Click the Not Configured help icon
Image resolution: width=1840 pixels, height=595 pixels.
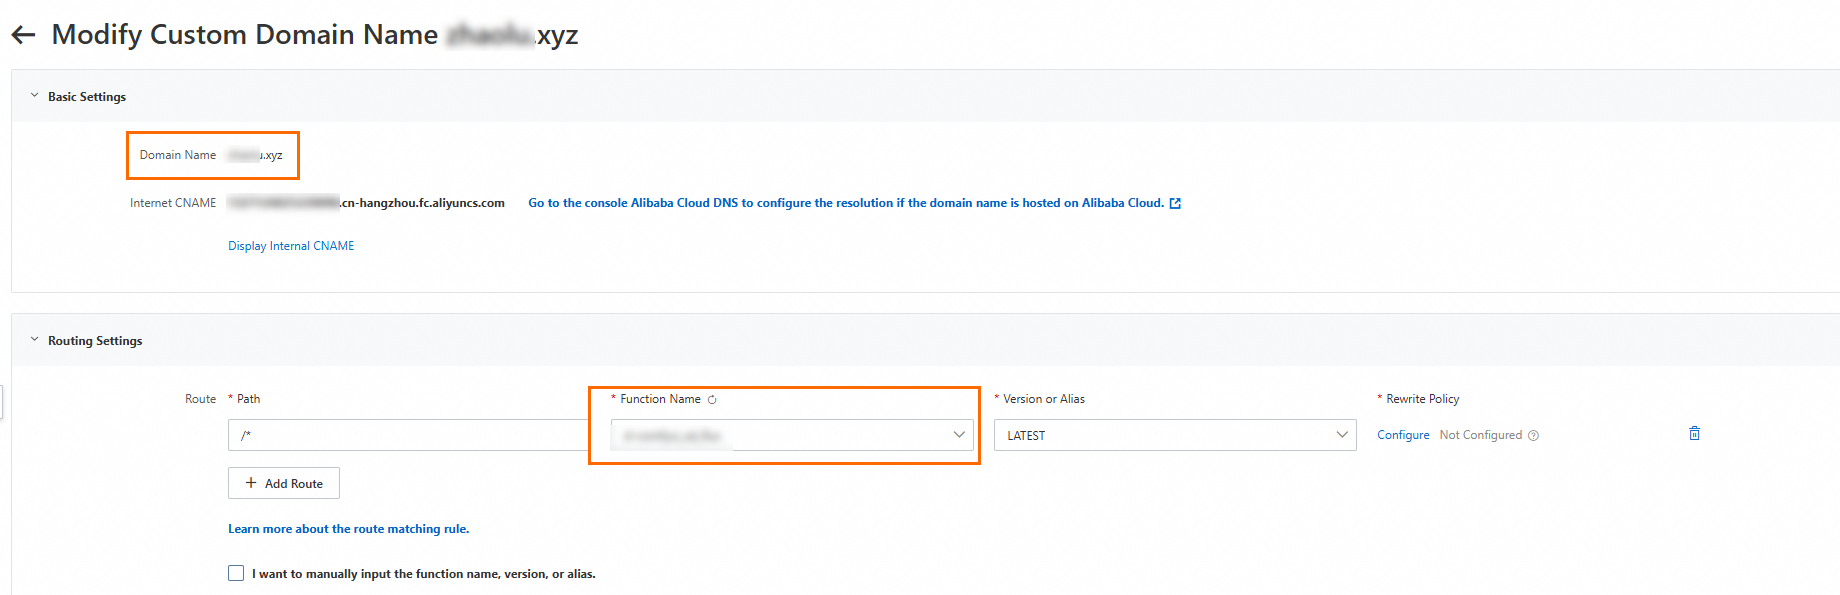[x=1534, y=436]
